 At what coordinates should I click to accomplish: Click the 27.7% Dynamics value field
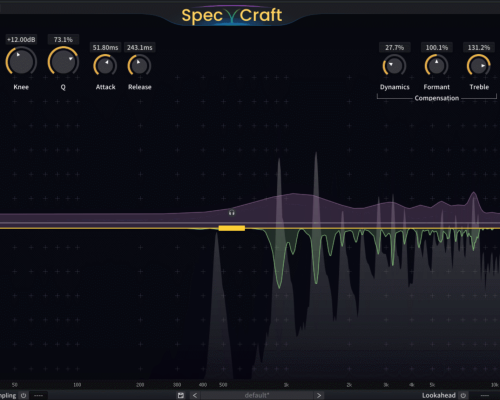pos(395,47)
